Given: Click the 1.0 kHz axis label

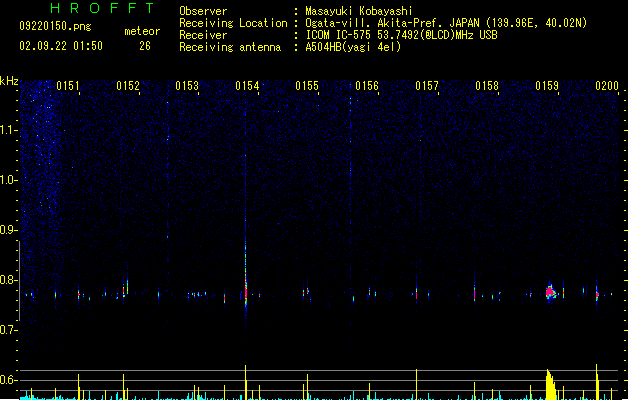Looking at the screenshot, I should pos(8,180).
